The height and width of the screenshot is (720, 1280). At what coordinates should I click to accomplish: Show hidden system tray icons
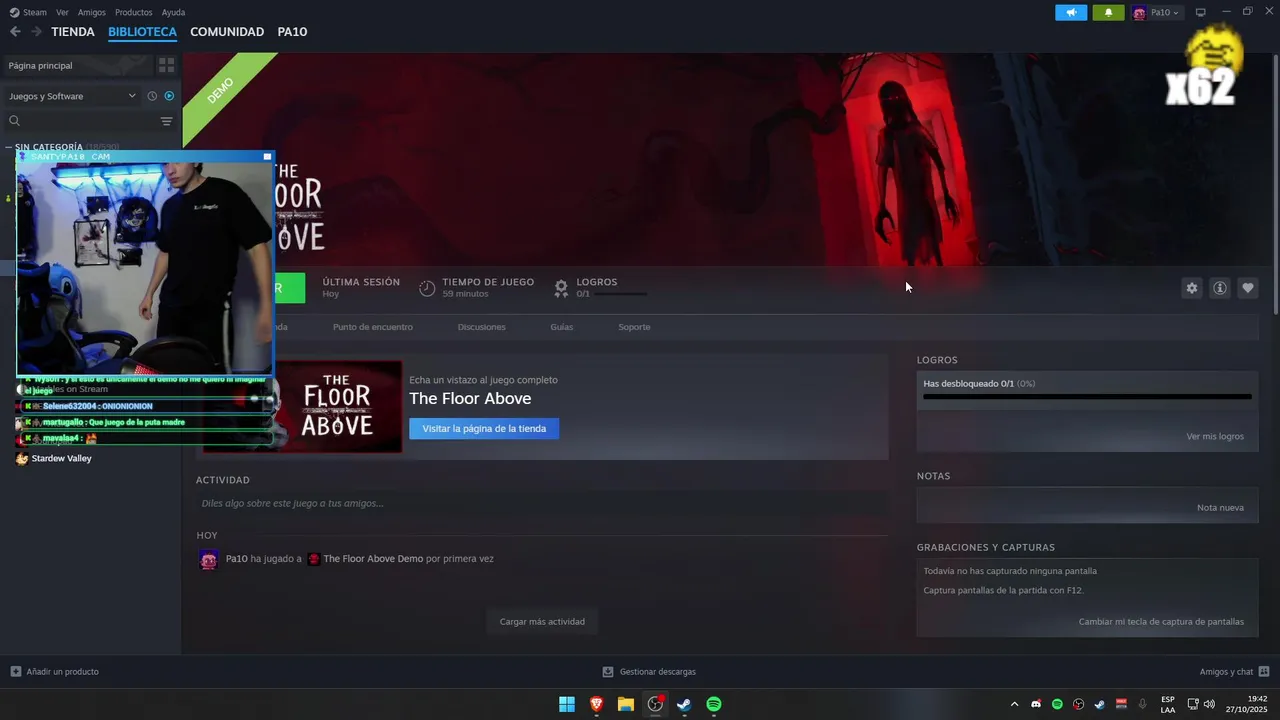click(x=1014, y=704)
